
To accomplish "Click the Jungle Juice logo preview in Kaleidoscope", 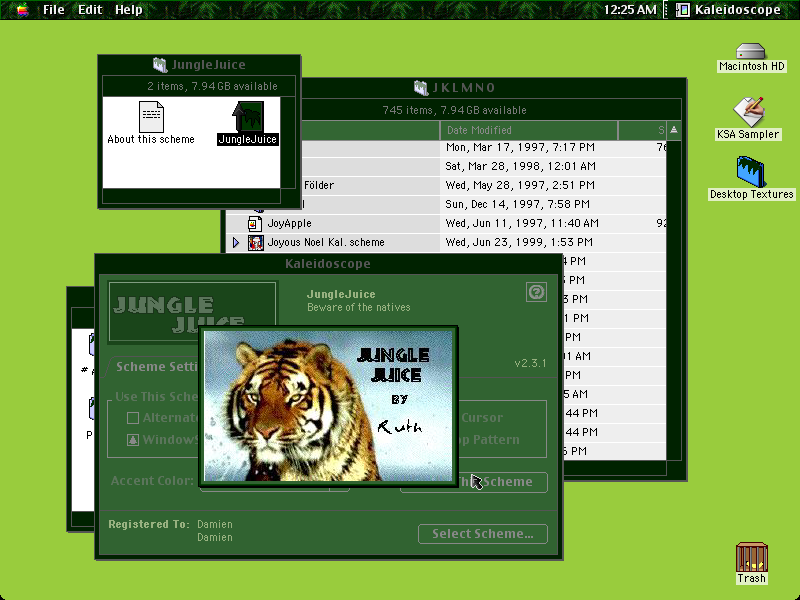I will pyautogui.click(x=192, y=311).
